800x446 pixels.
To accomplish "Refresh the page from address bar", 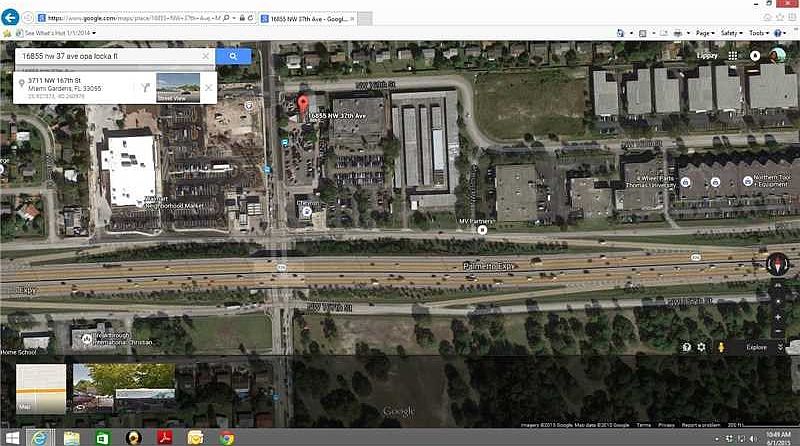I will pos(251,18).
